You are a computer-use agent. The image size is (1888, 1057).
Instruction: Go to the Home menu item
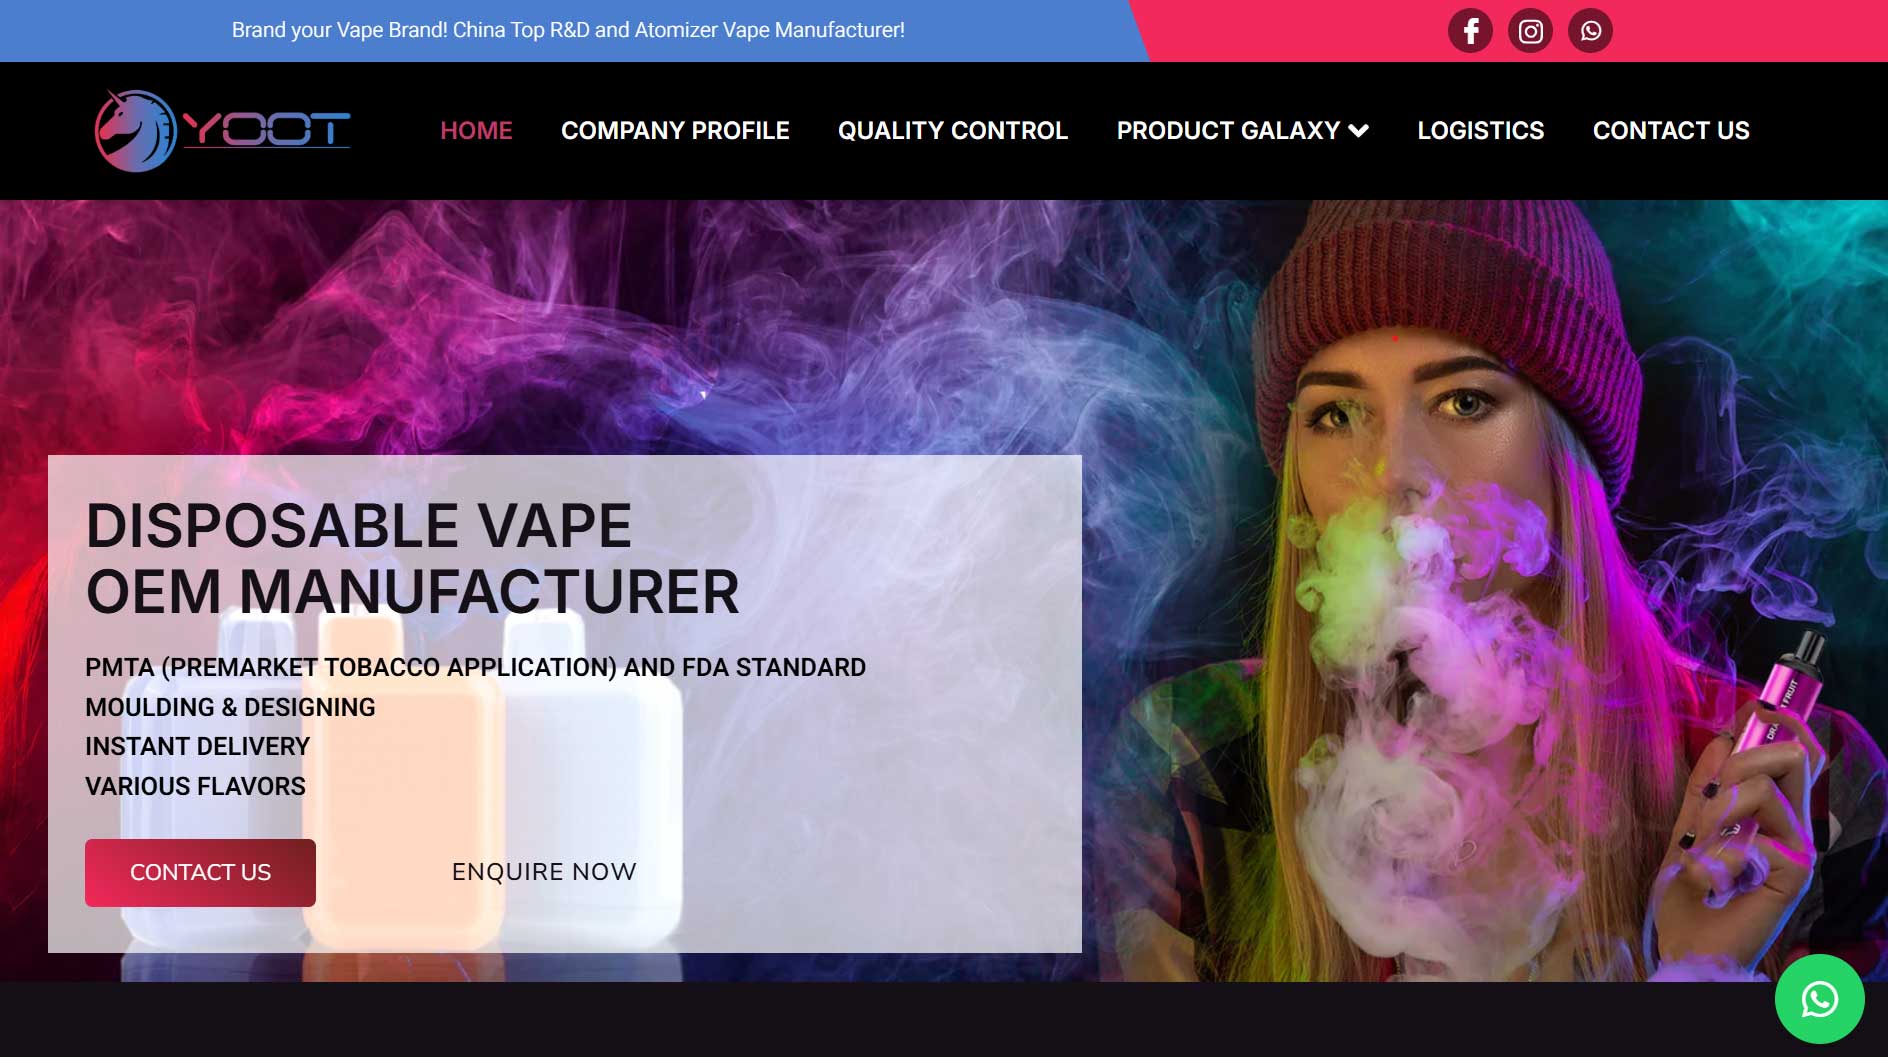[476, 131]
